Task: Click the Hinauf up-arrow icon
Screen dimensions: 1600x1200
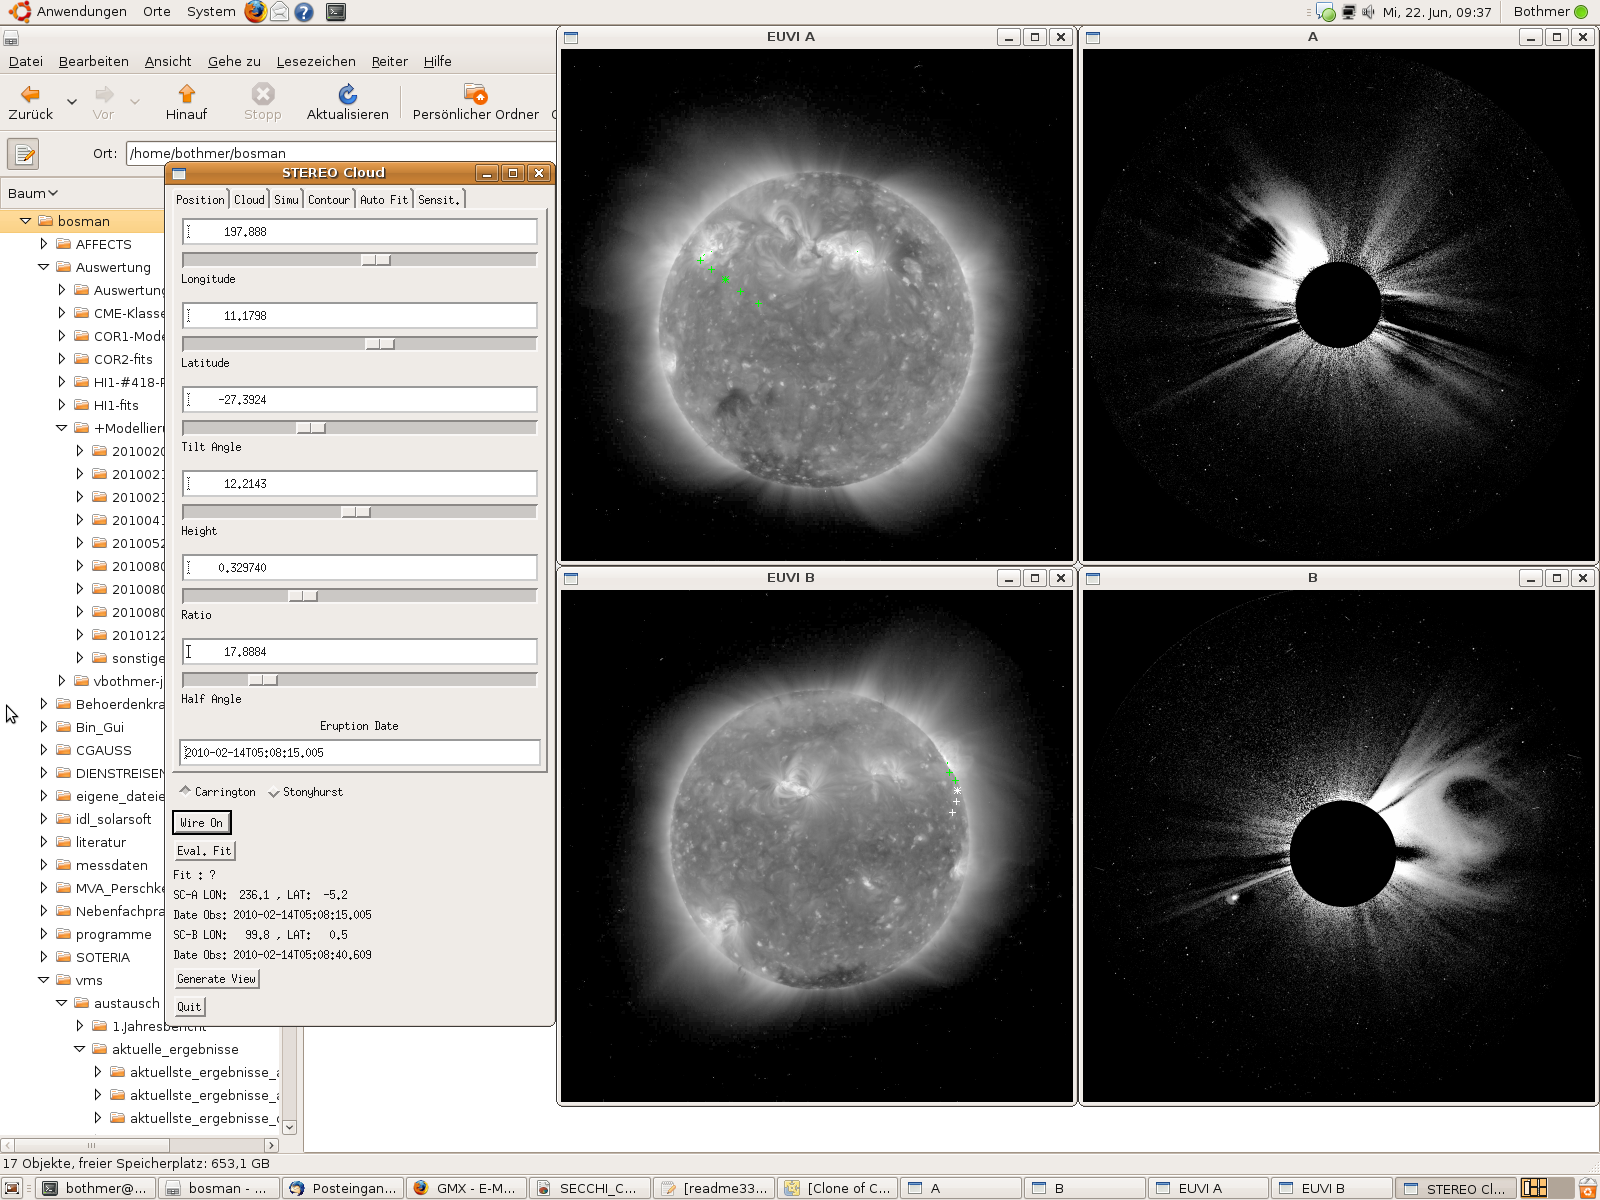Action: click(x=186, y=94)
